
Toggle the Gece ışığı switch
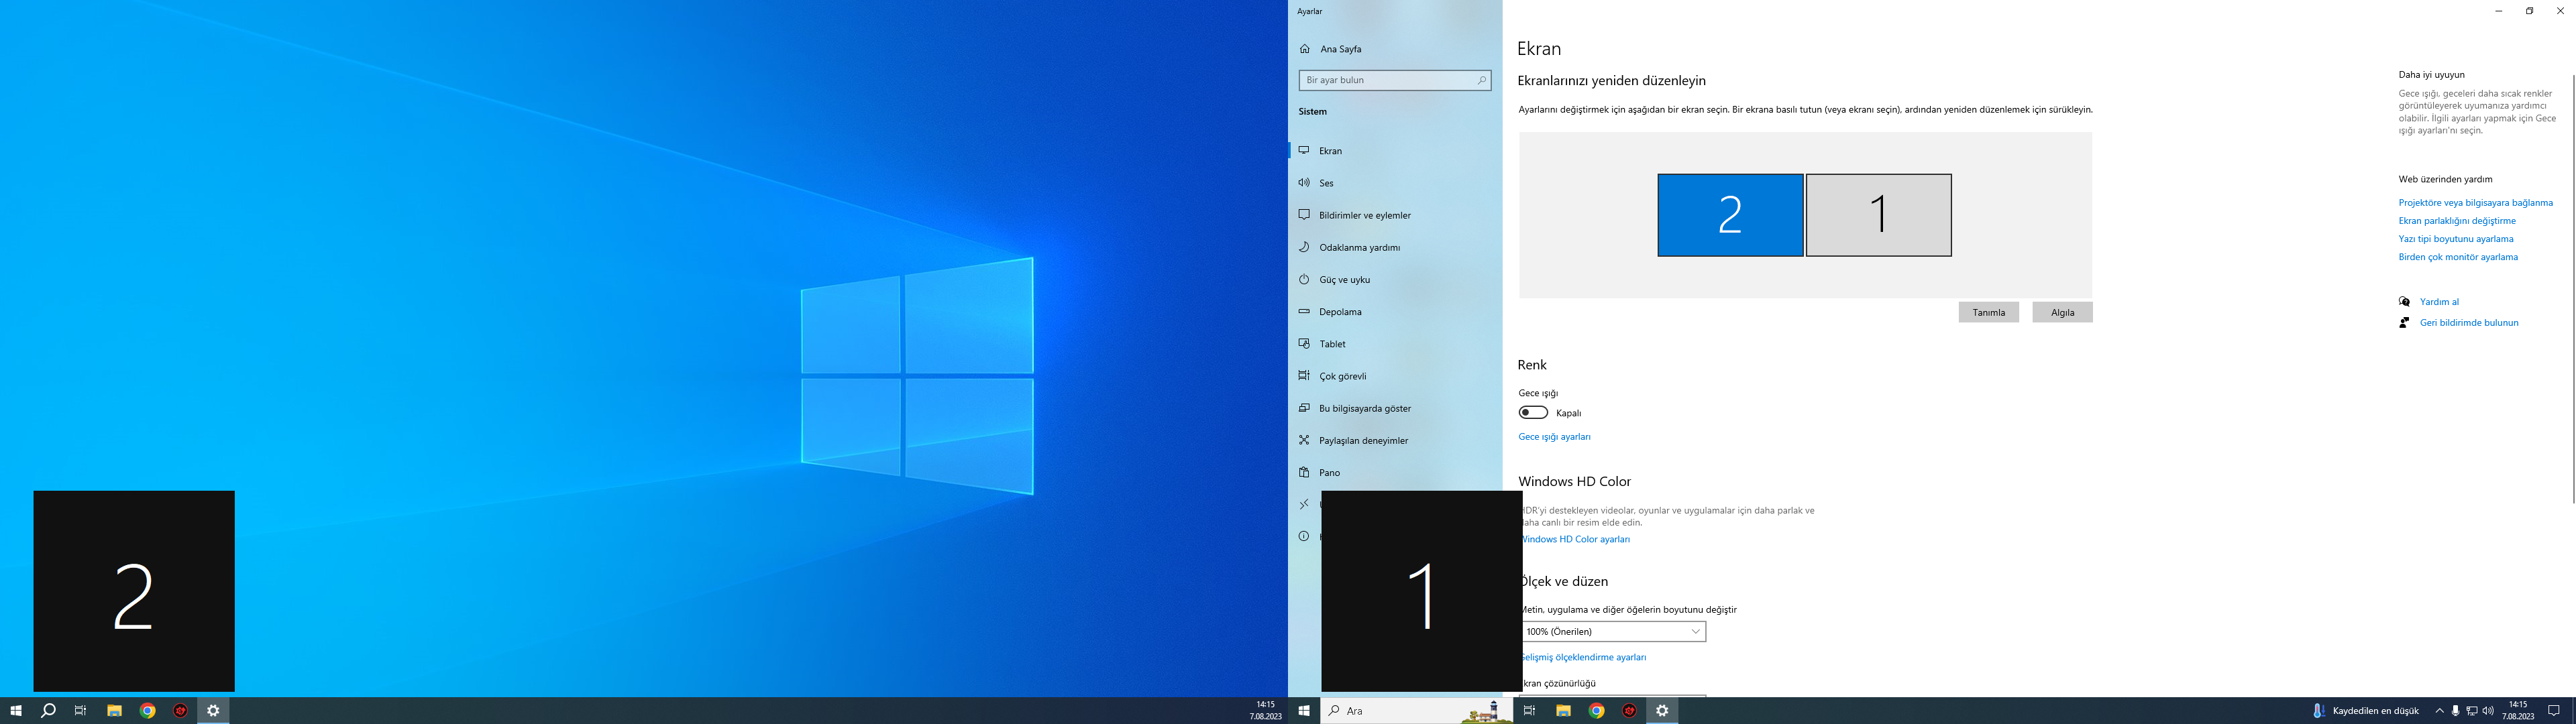tap(1533, 413)
